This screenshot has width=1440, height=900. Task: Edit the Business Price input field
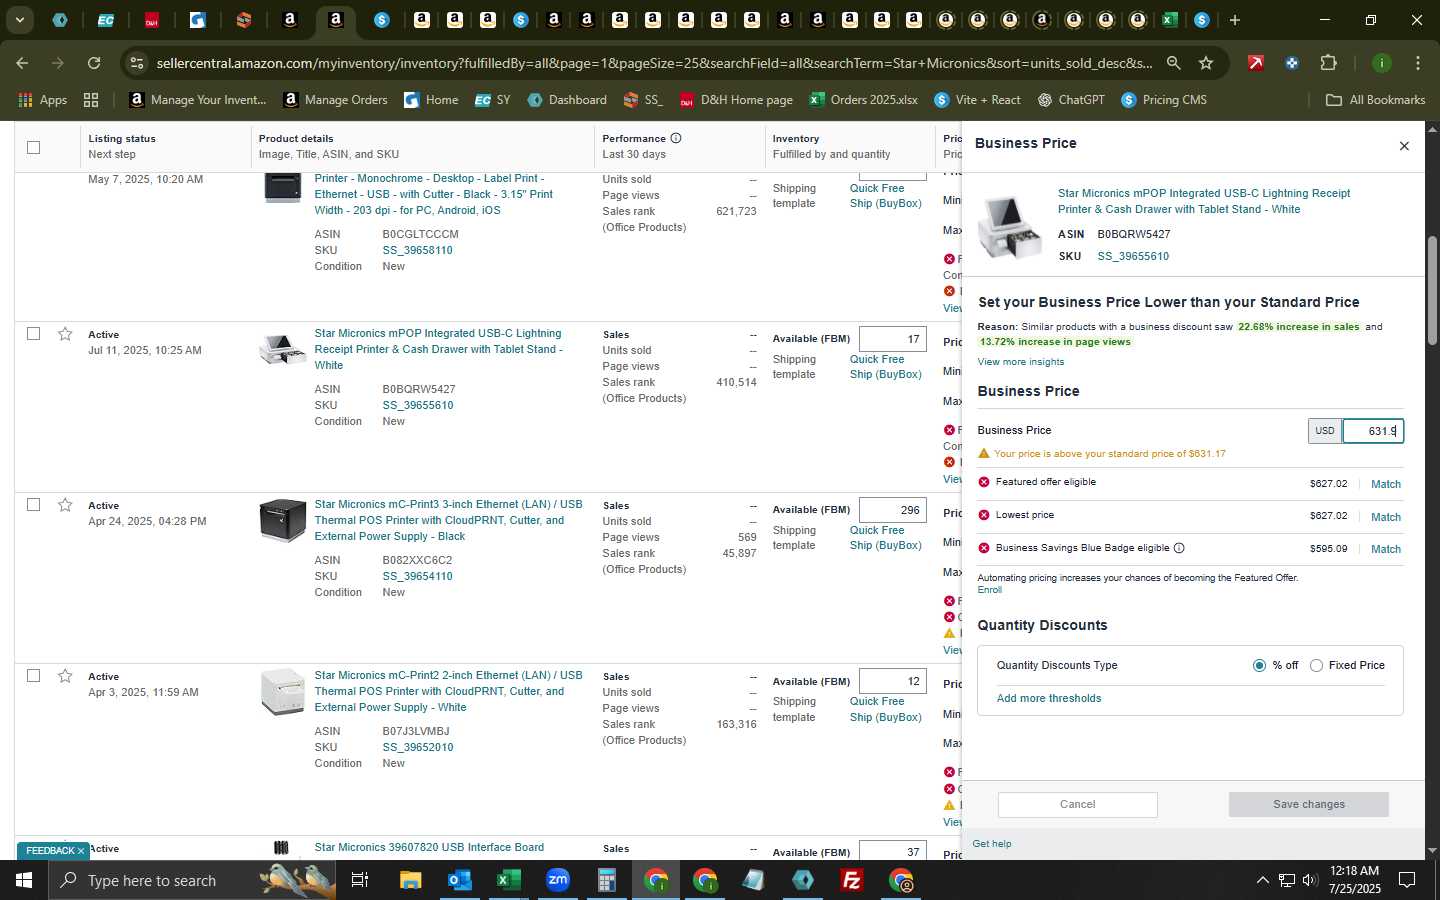1372,431
